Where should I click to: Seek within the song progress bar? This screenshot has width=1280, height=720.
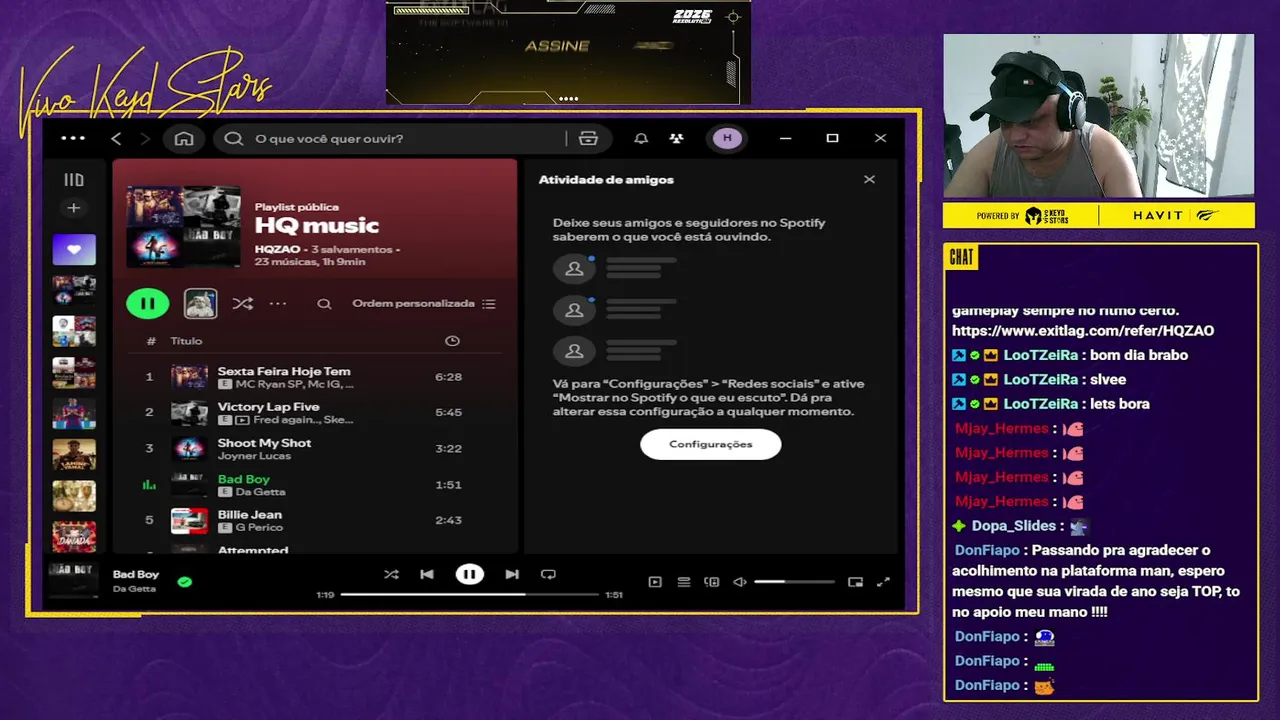(468, 594)
